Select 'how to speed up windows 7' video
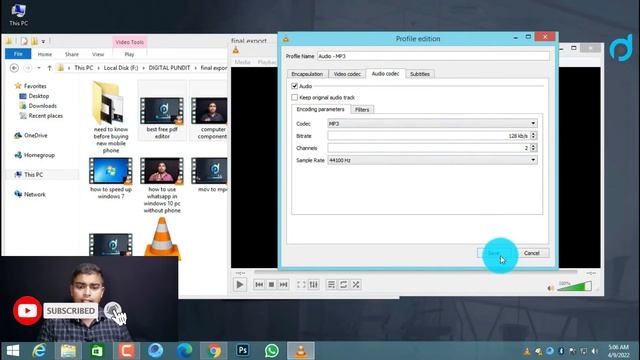The height and width of the screenshot is (360, 640). point(111,178)
